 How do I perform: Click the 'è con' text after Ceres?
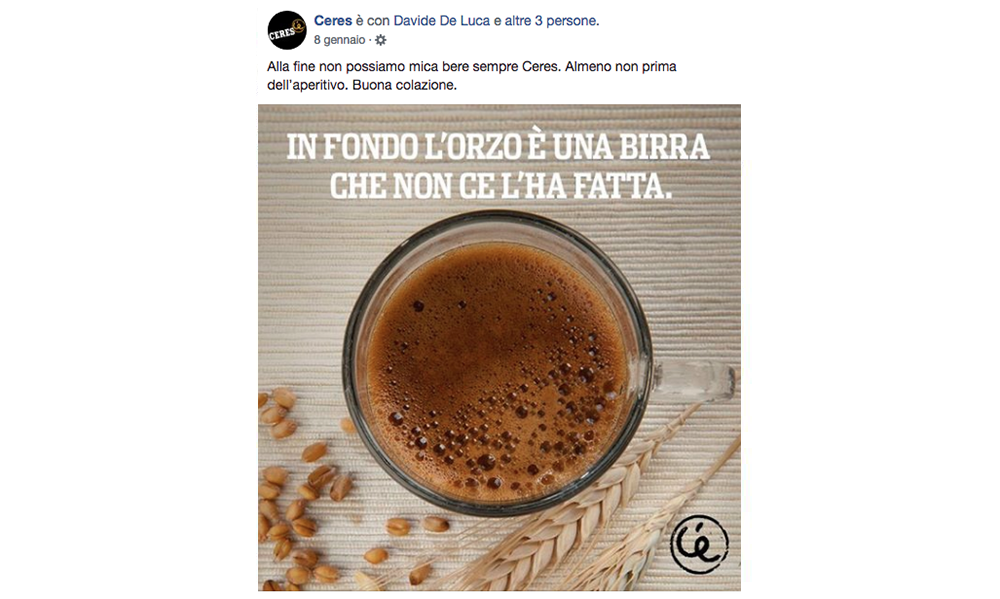[x=372, y=20]
